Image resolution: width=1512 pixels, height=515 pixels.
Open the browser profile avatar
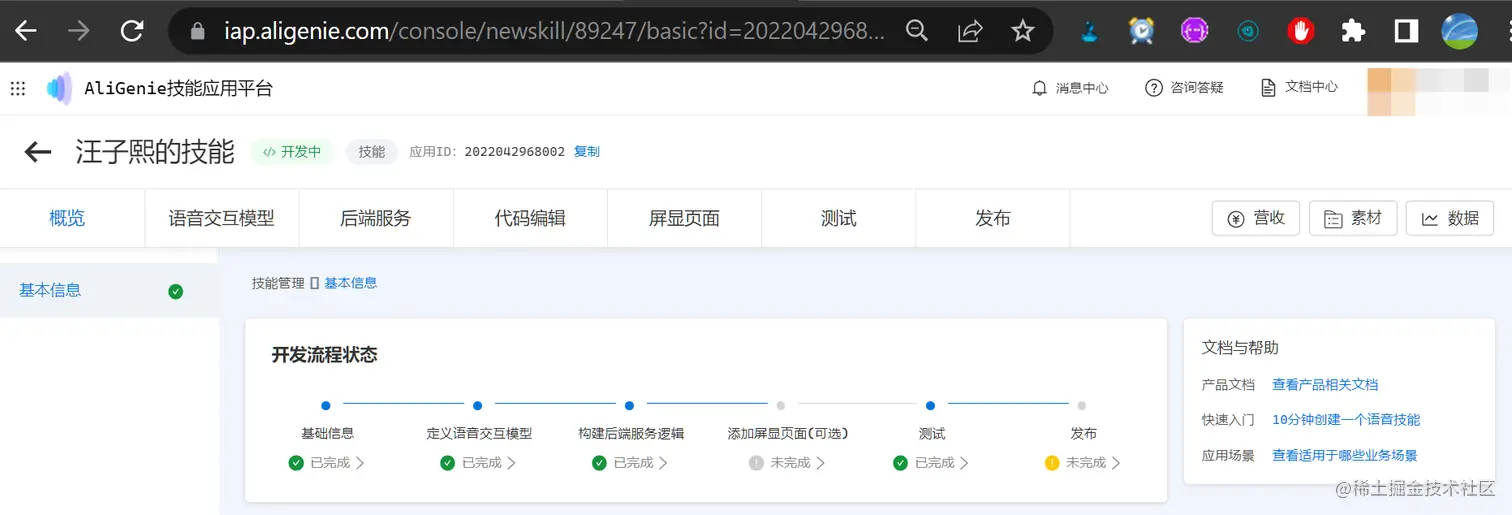coord(1459,31)
